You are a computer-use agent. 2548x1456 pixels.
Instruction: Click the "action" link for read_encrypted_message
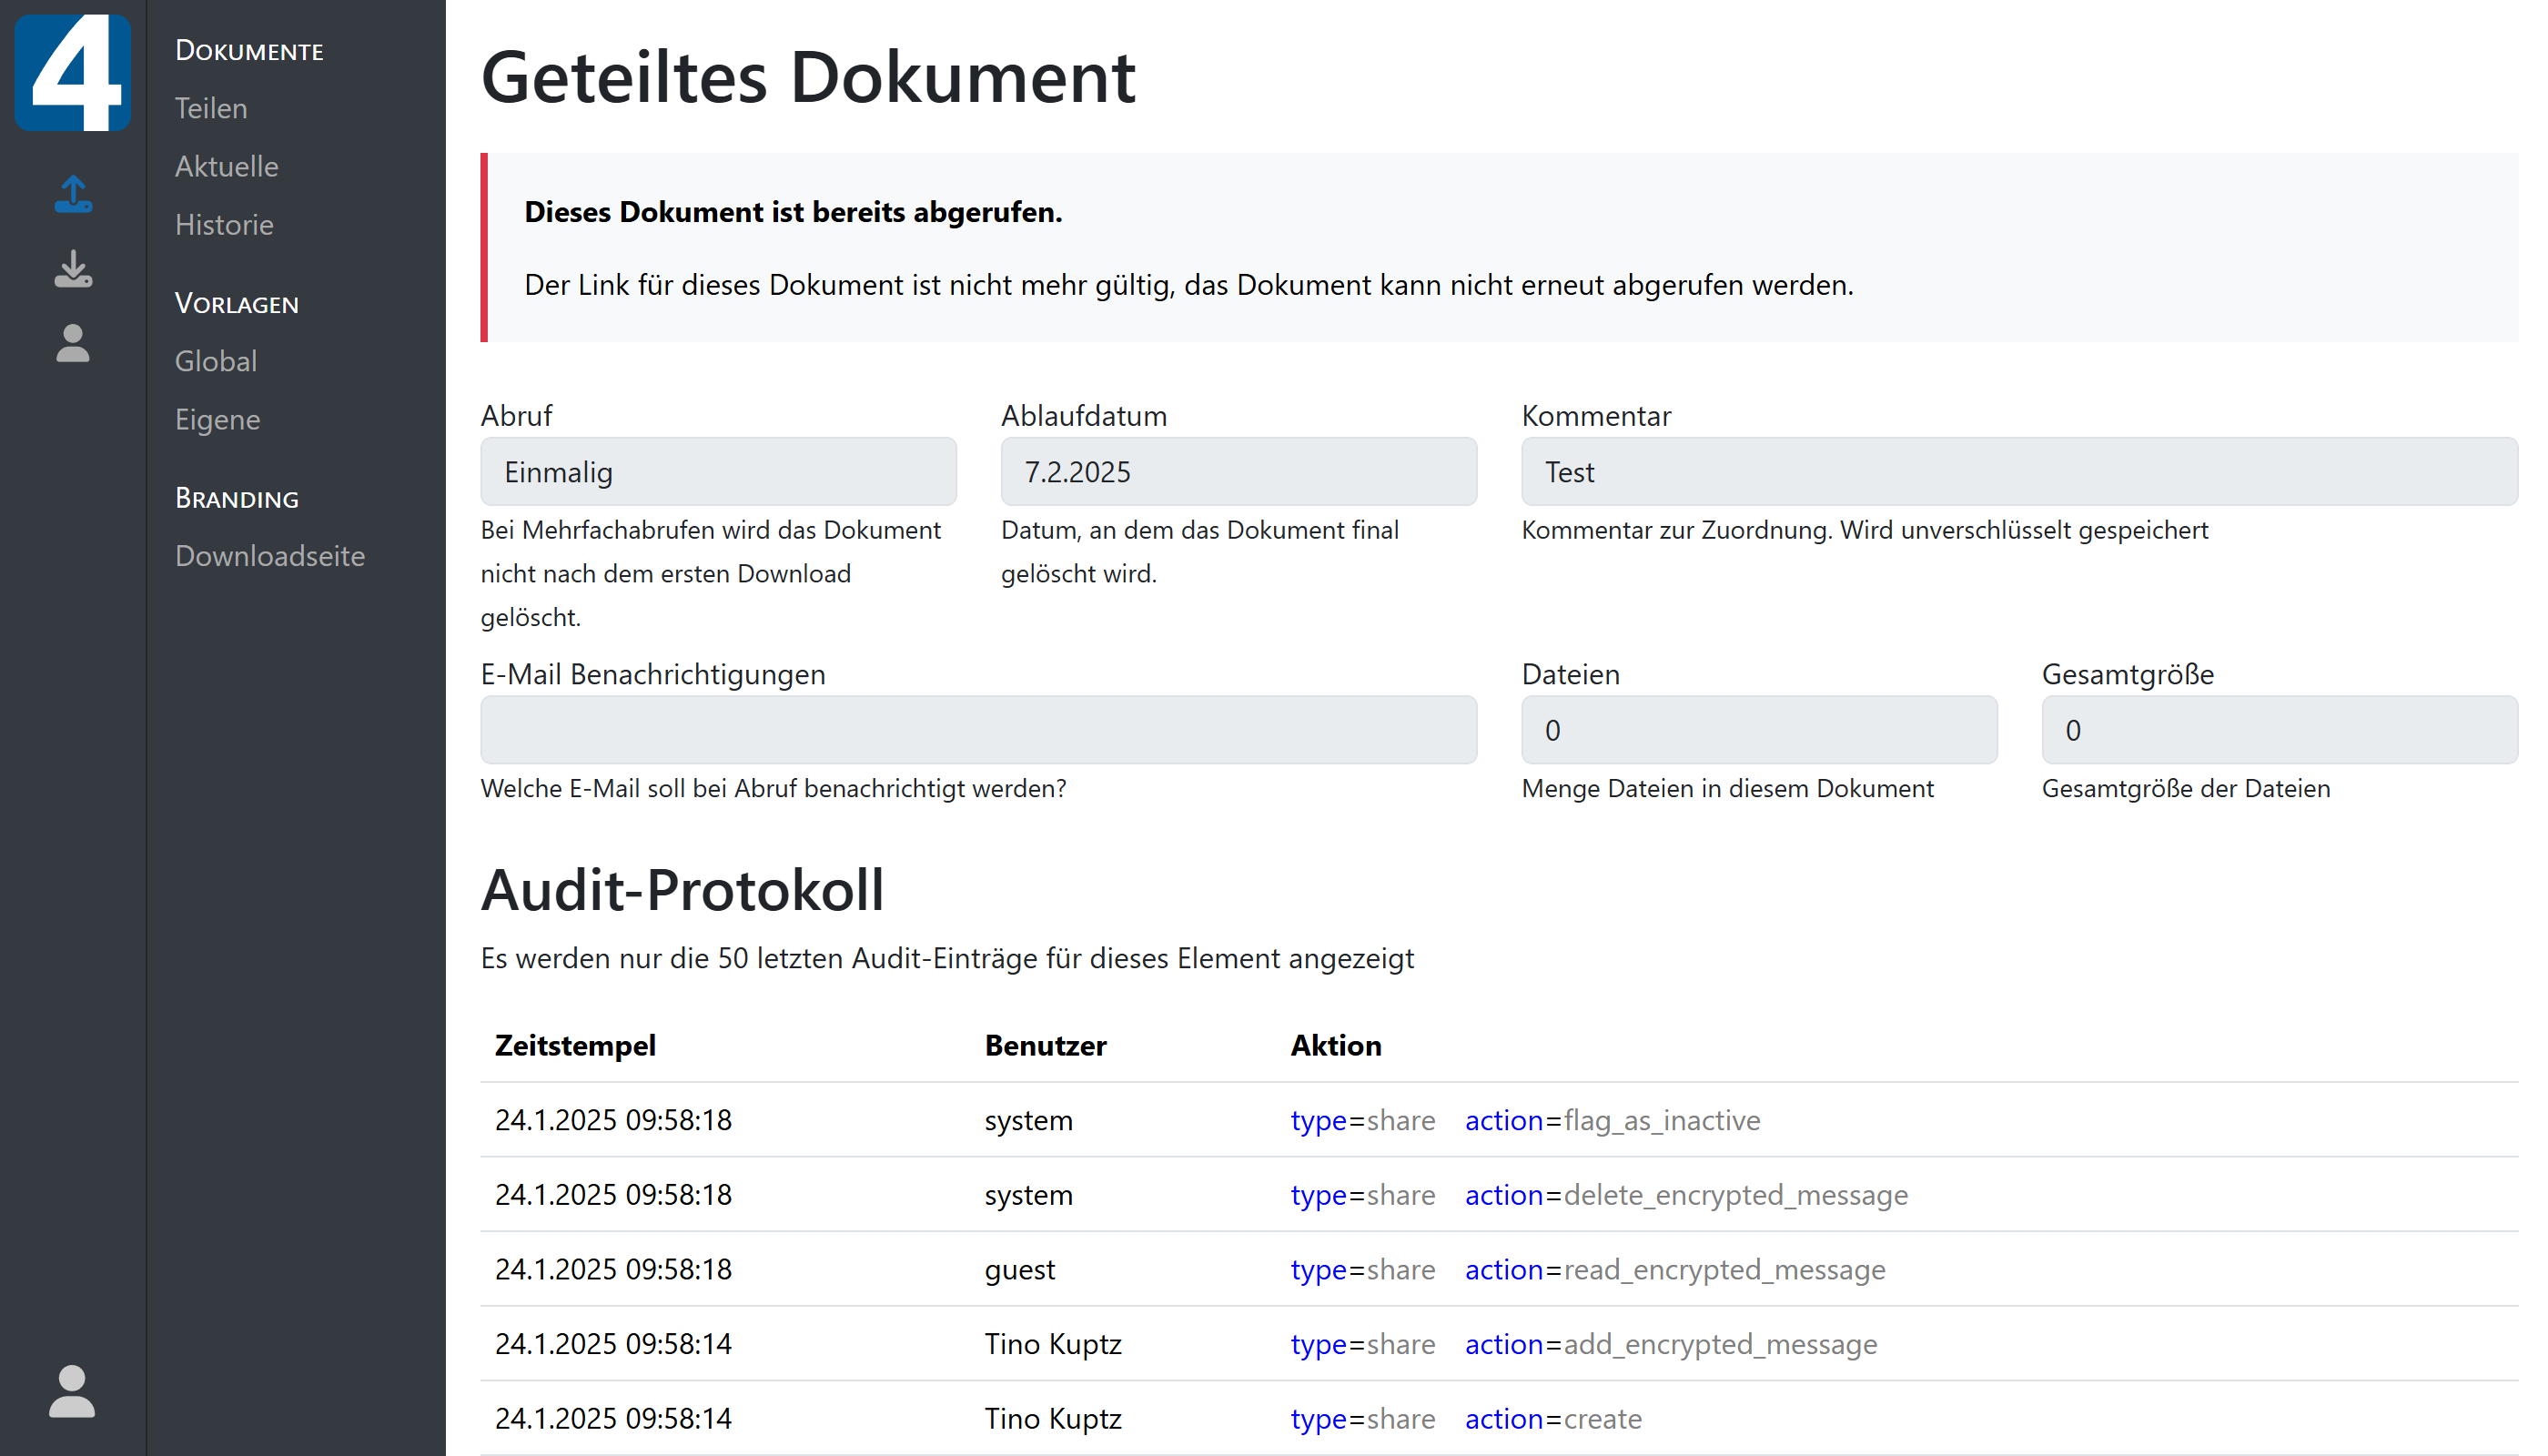1503,1269
